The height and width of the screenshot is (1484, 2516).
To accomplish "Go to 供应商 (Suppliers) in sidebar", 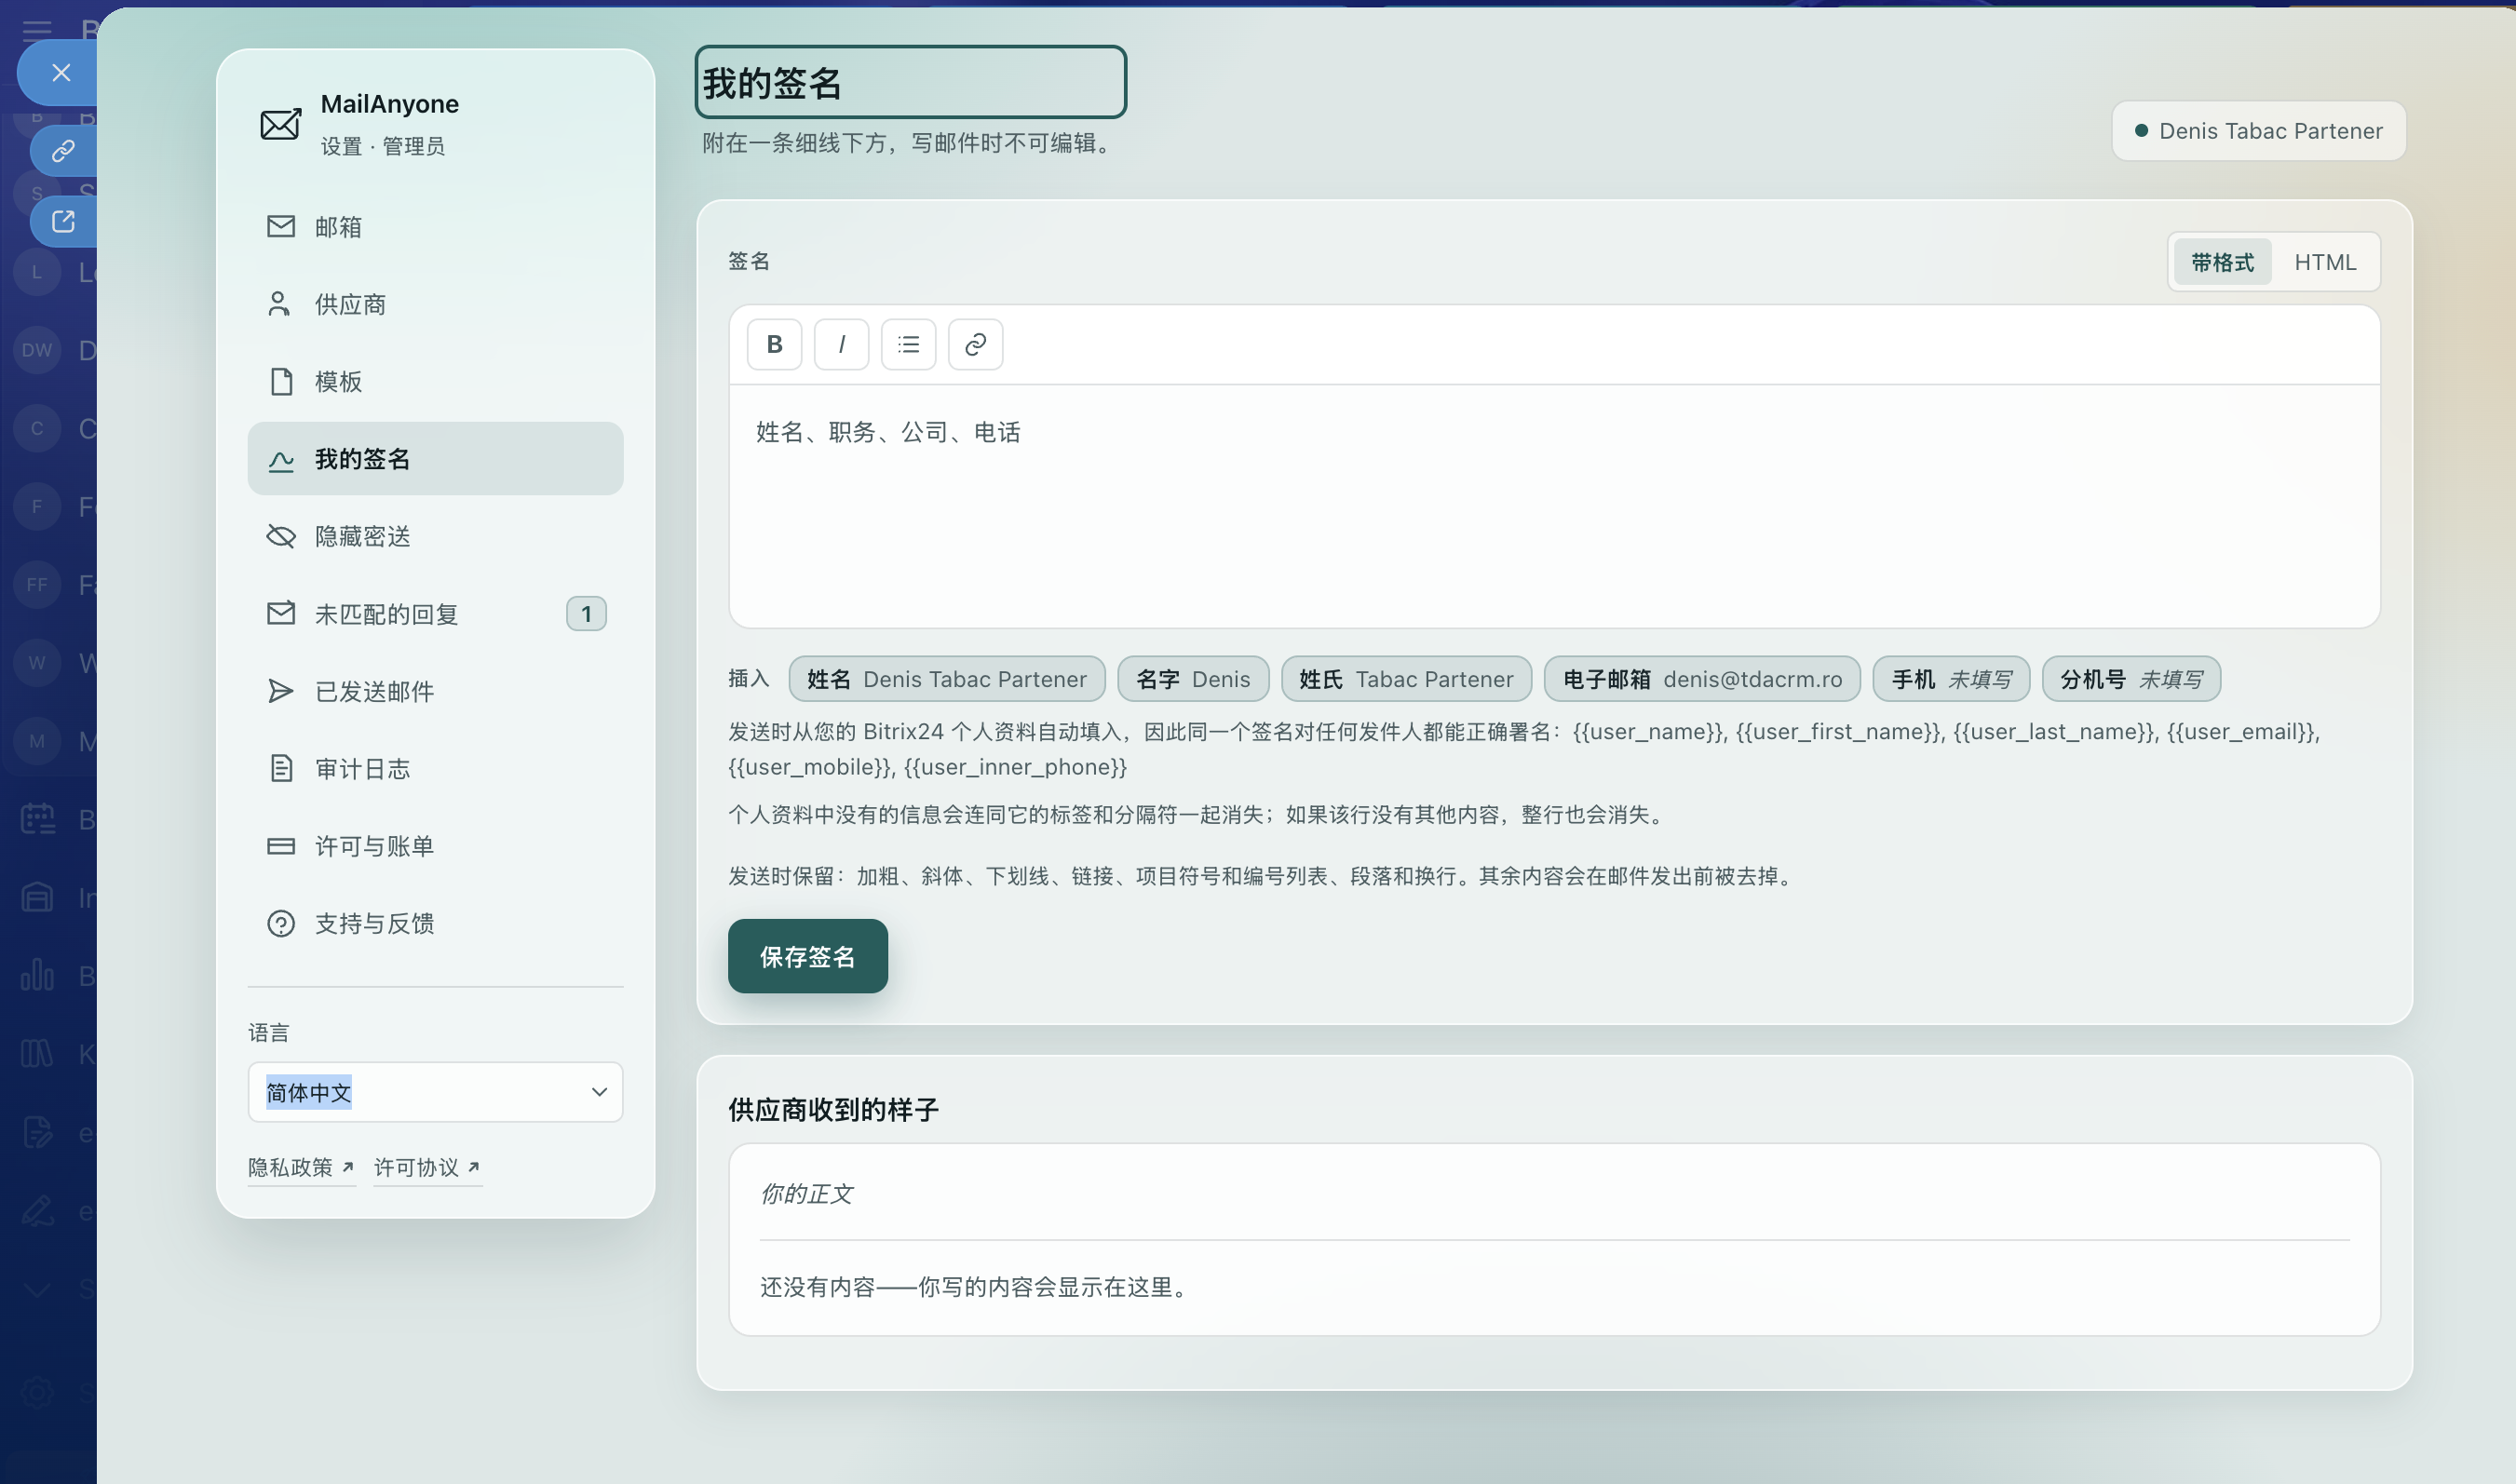I will click(x=435, y=304).
